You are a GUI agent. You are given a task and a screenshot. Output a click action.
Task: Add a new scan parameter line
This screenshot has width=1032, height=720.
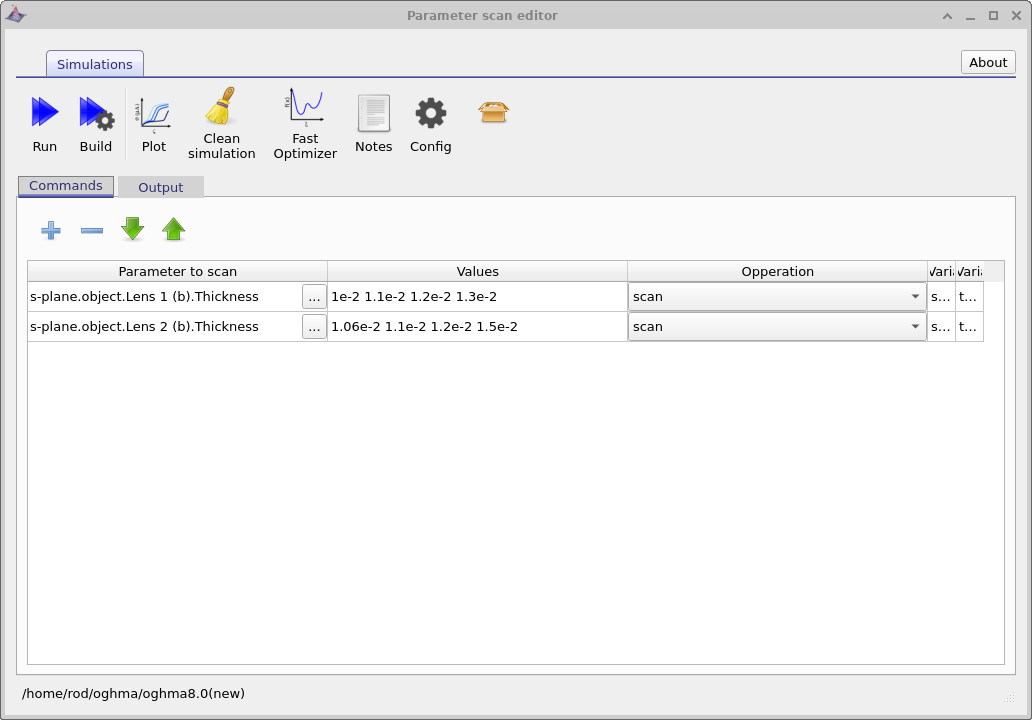[x=50, y=230]
